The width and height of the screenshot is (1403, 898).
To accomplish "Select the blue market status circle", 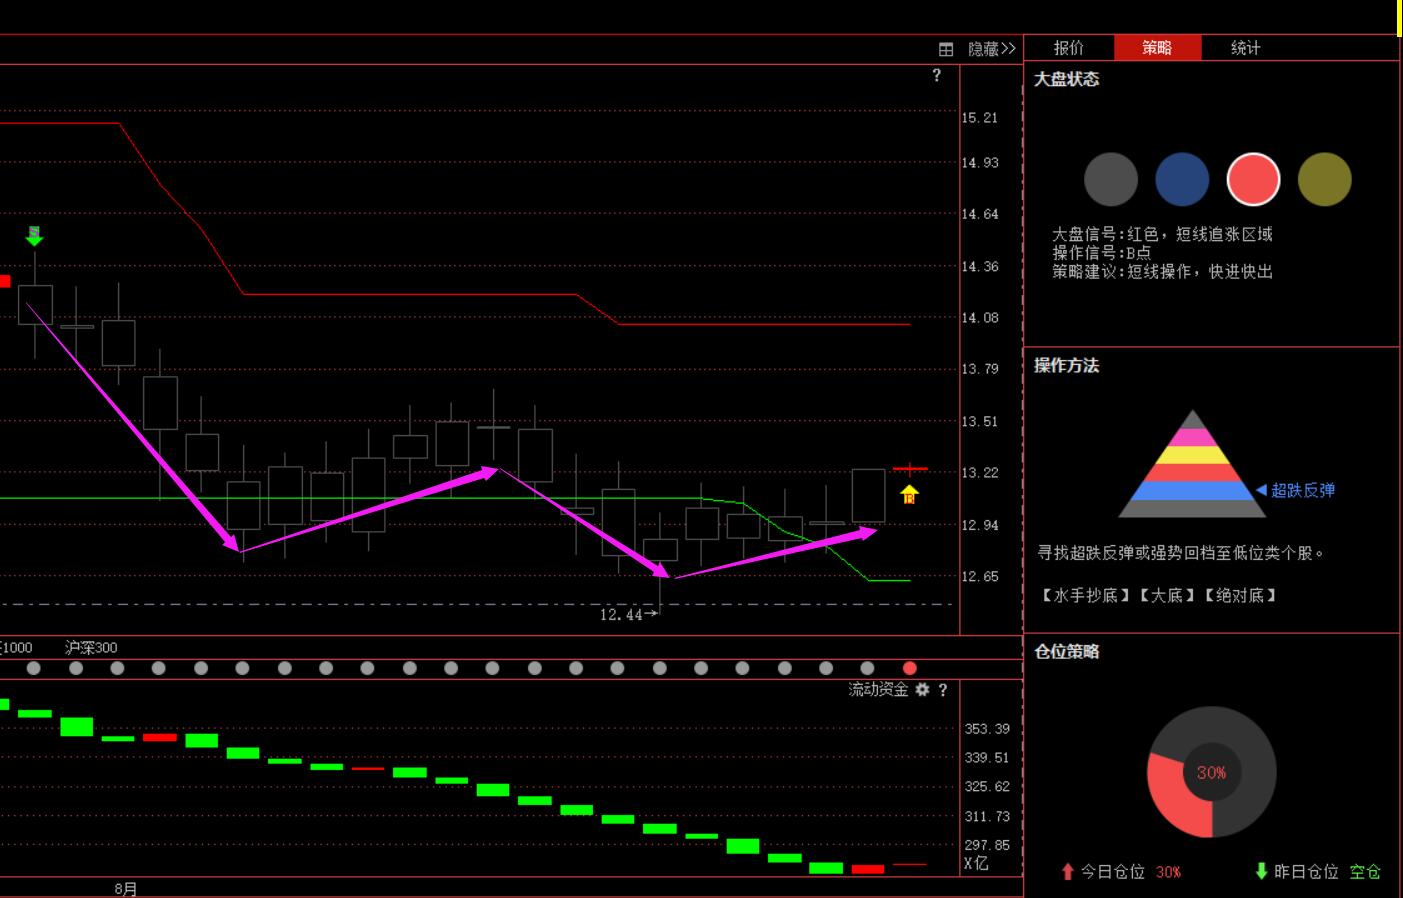I will pos(1182,180).
